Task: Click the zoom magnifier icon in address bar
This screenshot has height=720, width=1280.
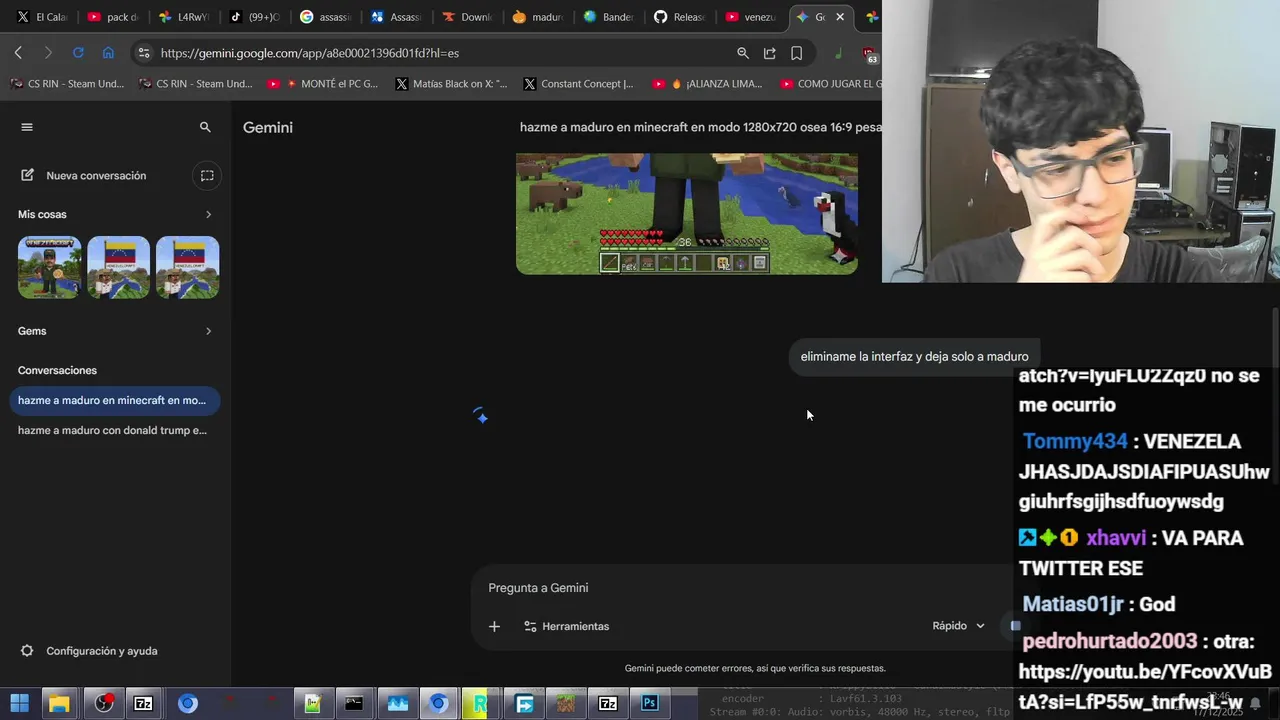Action: [x=743, y=53]
